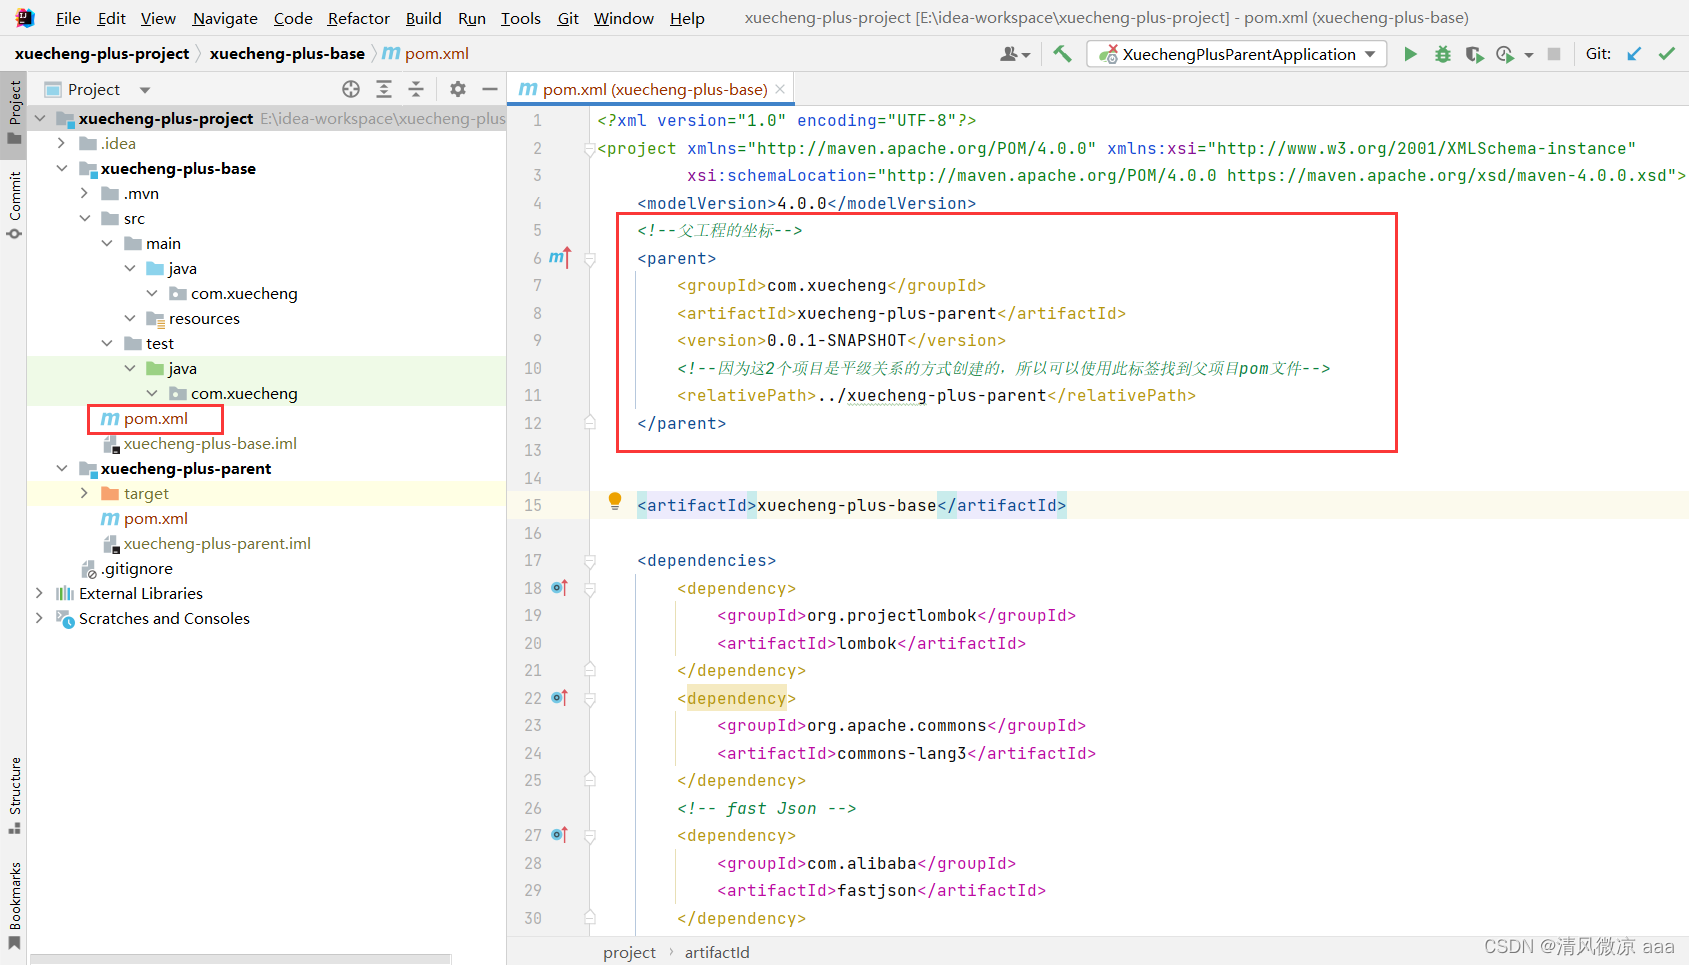The image size is (1689, 965).
Task: Select the .gitignore file
Action: point(138,568)
